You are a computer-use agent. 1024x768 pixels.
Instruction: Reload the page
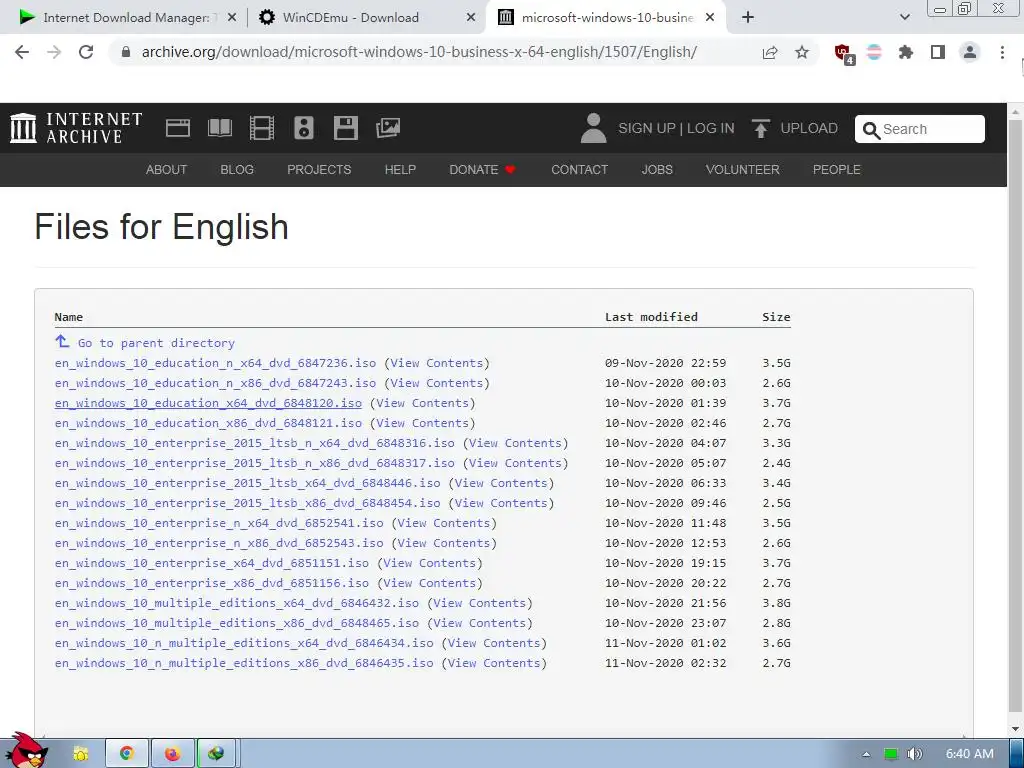[86, 52]
